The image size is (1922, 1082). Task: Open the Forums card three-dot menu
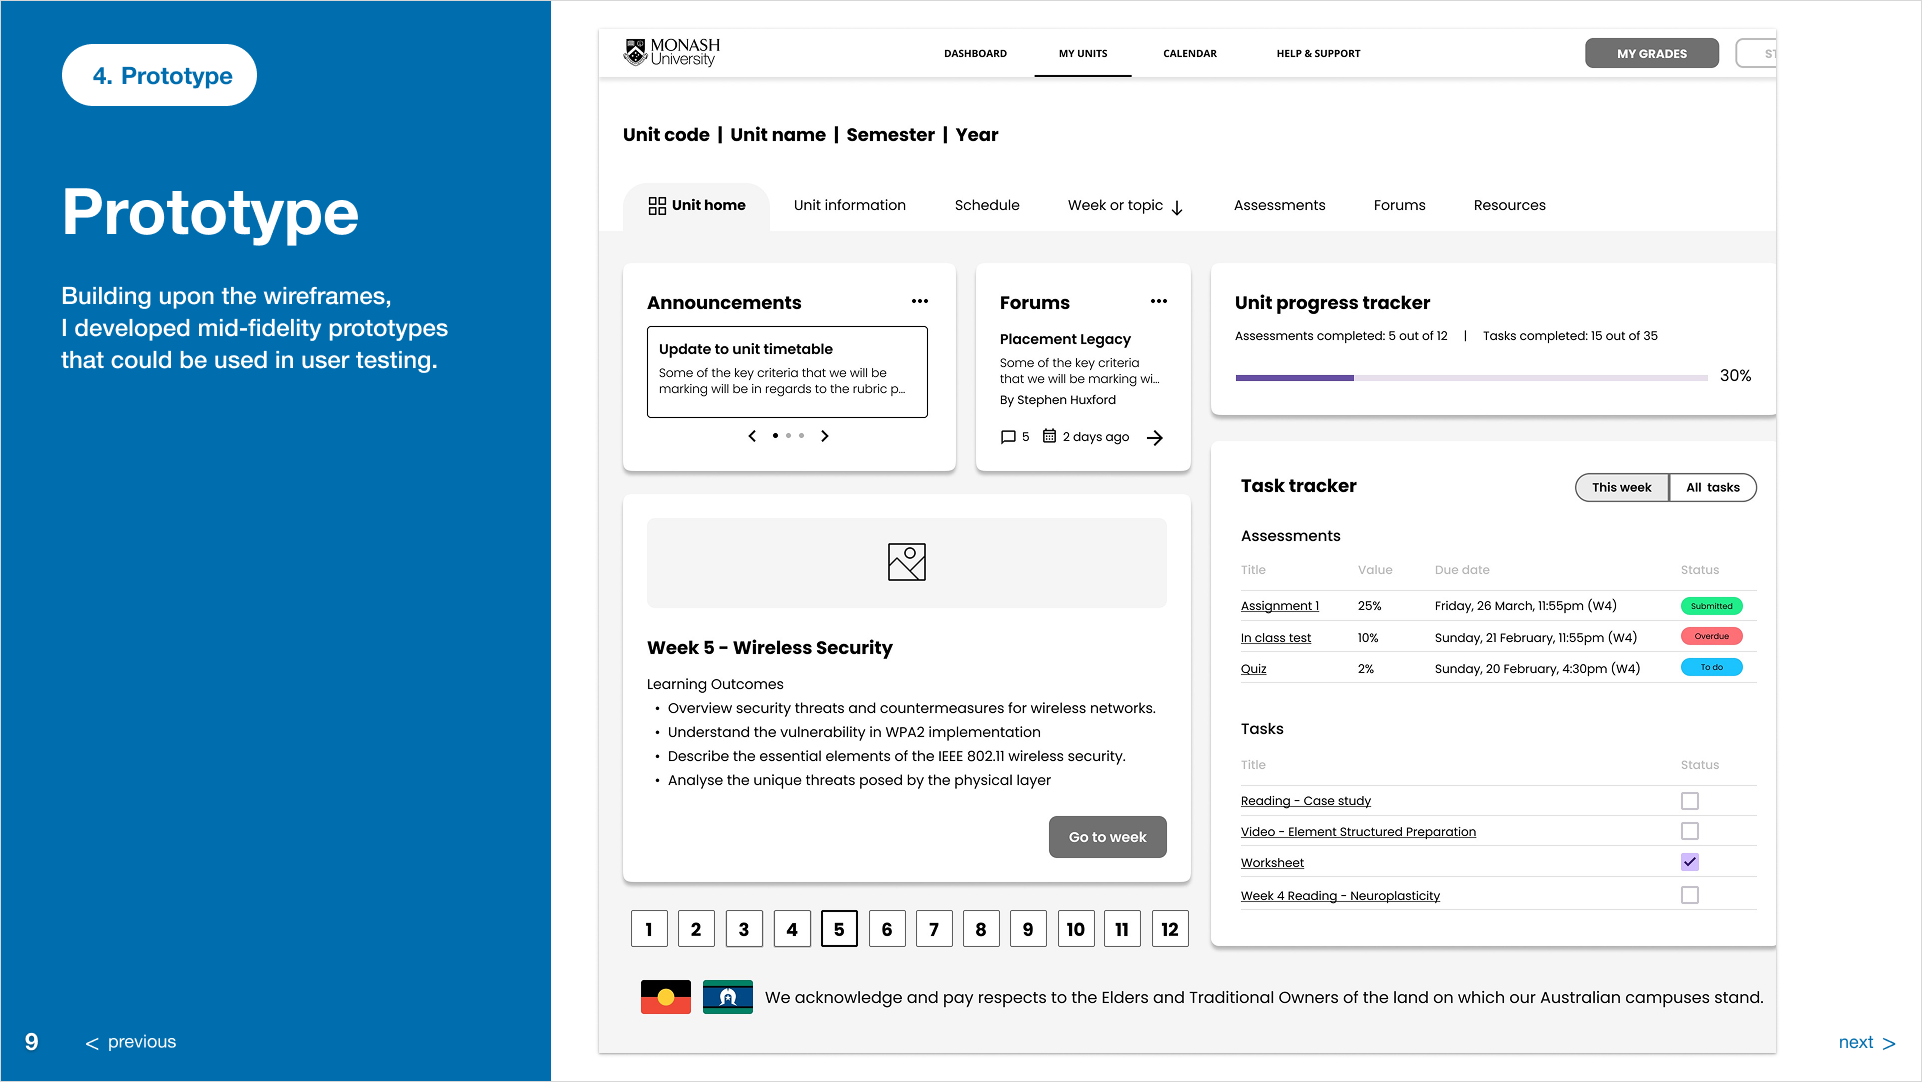tap(1158, 301)
